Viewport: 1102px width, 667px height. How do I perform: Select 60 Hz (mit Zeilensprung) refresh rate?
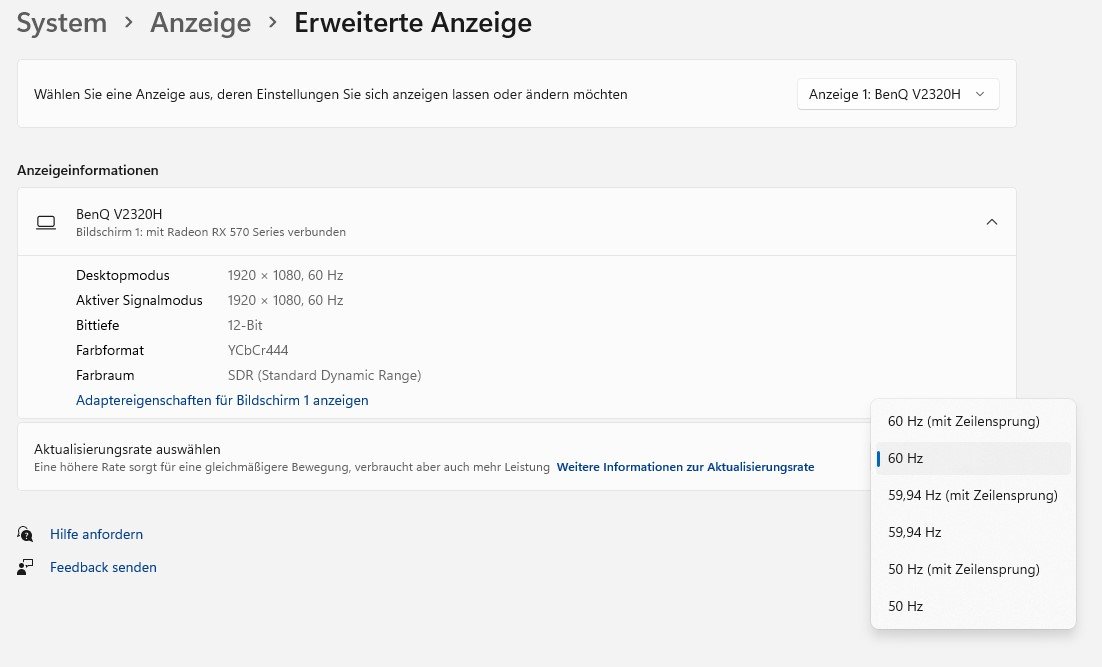click(973, 422)
